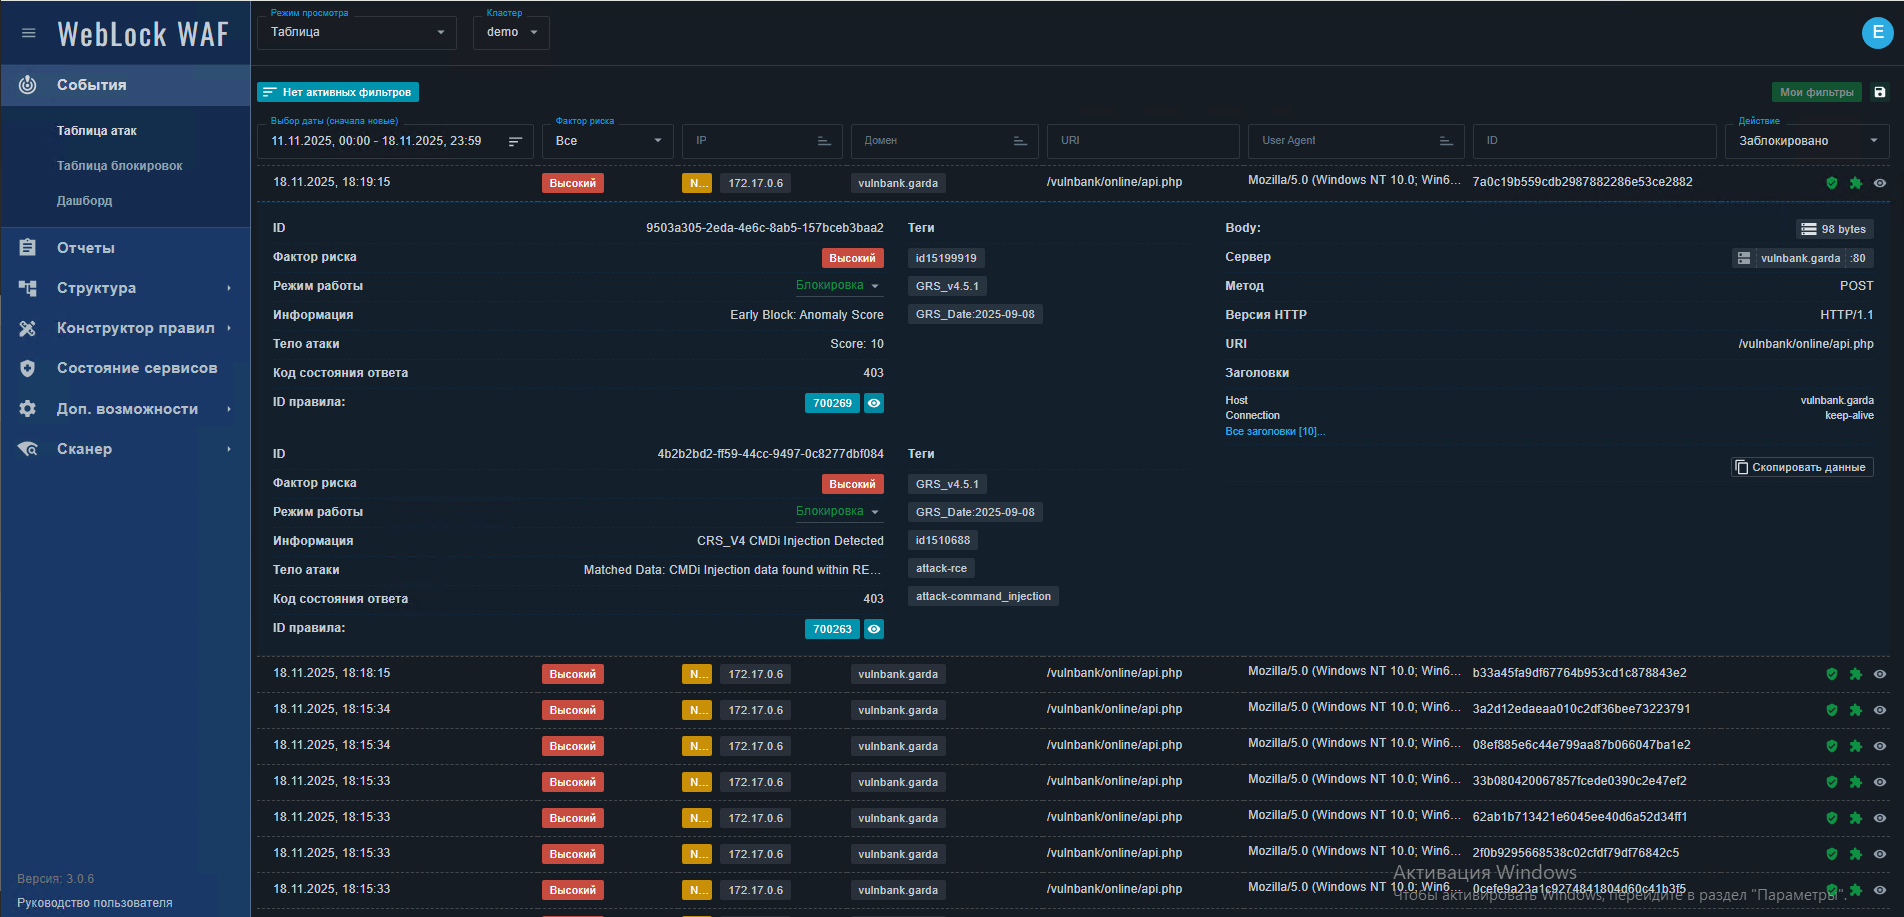
Task: Open the Отчеты sidebar section
Action: 86,248
